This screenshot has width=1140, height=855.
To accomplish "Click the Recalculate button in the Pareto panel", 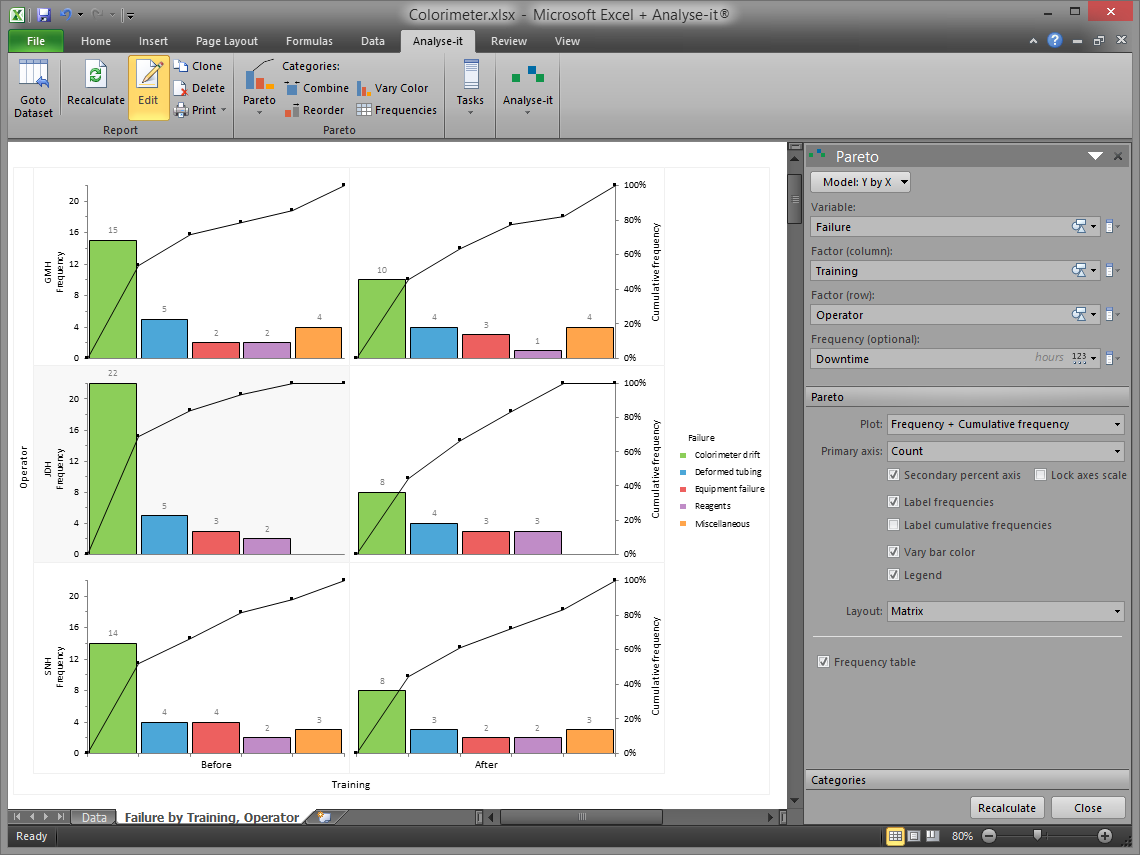I will coord(1007,808).
